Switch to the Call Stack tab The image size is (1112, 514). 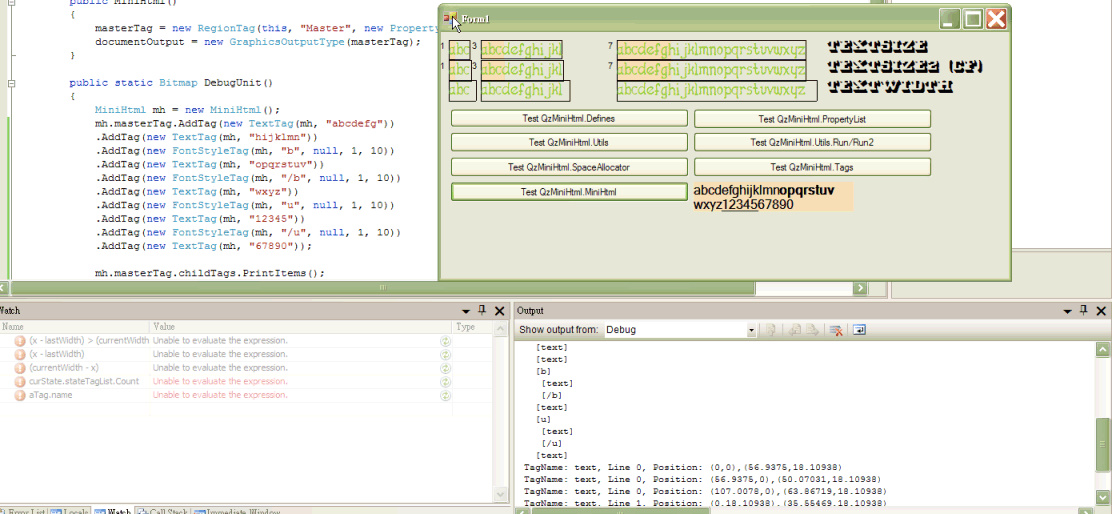(162, 511)
